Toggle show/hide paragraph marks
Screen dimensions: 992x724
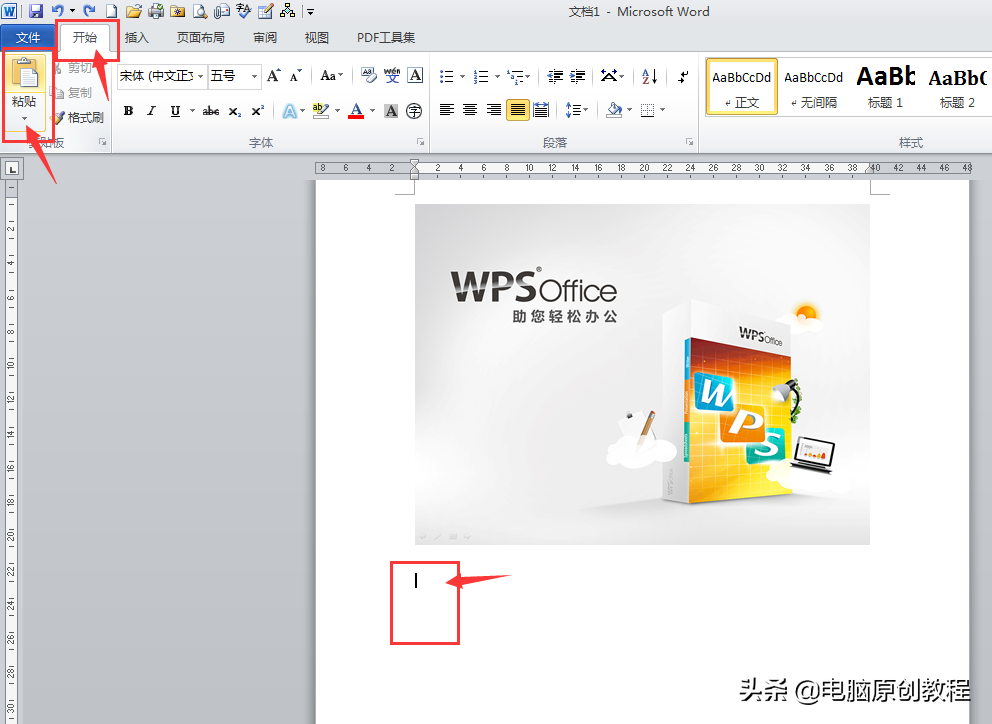683,77
